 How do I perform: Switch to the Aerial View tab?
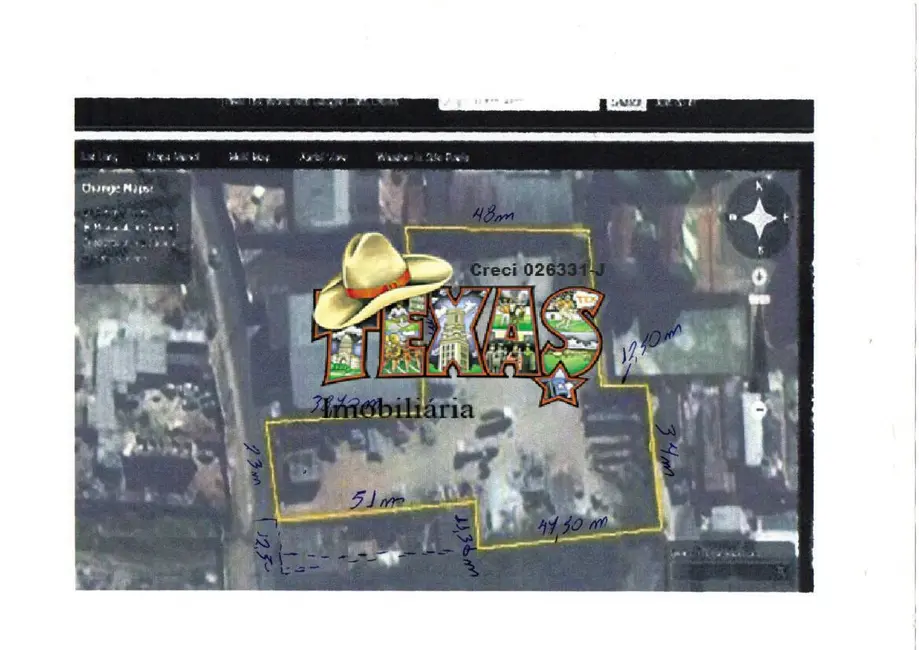(323, 157)
